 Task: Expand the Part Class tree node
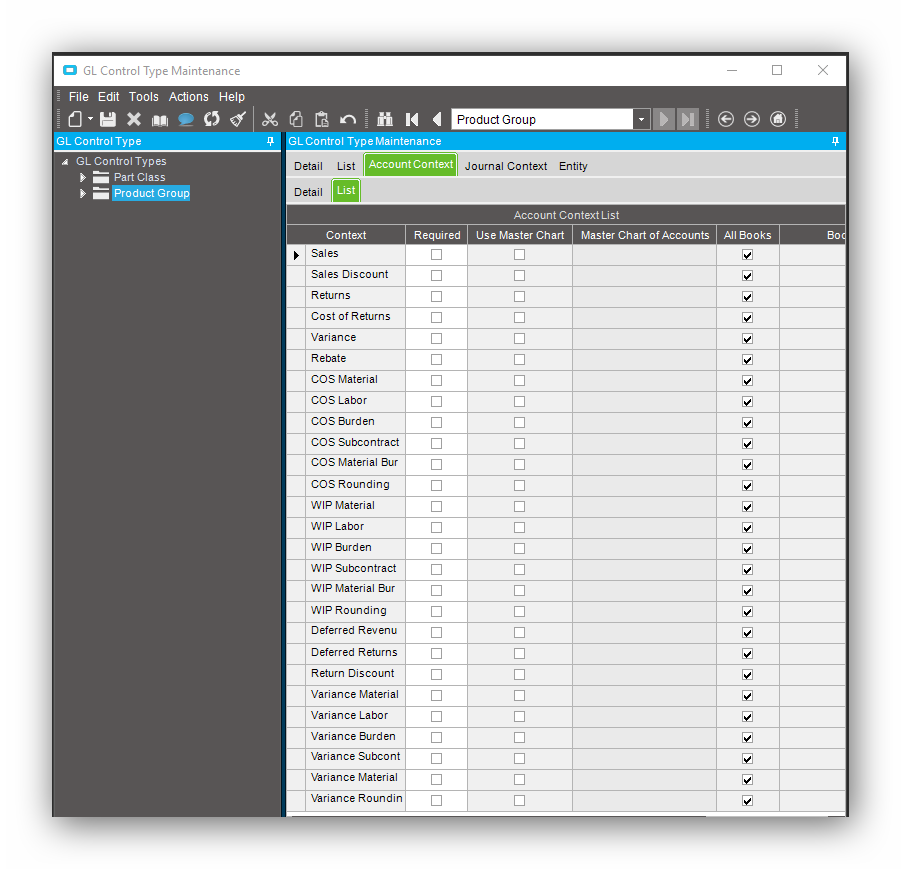point(83,177)
